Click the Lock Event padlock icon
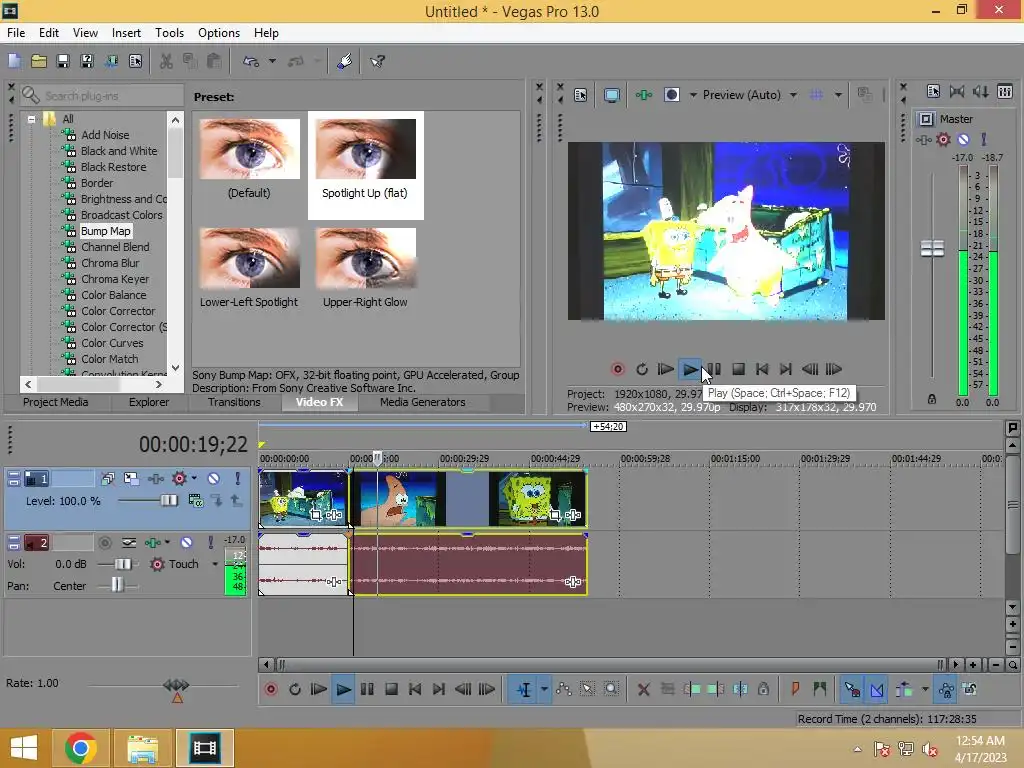Viewport: 1024px width, 768px height. click(x=763, y=689)
